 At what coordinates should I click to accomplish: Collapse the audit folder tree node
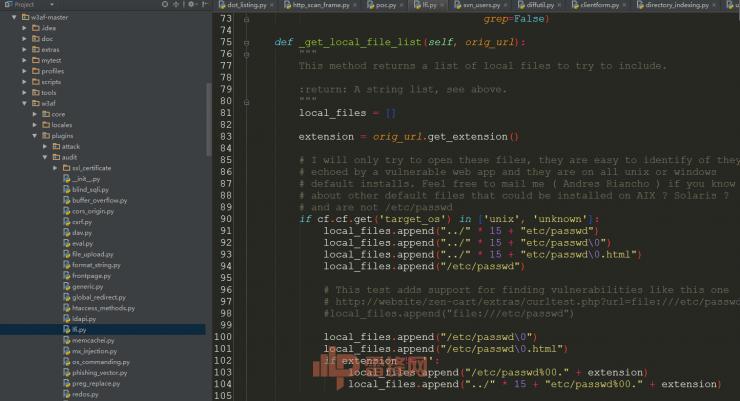pyautogui.click(x=44, y=157)
